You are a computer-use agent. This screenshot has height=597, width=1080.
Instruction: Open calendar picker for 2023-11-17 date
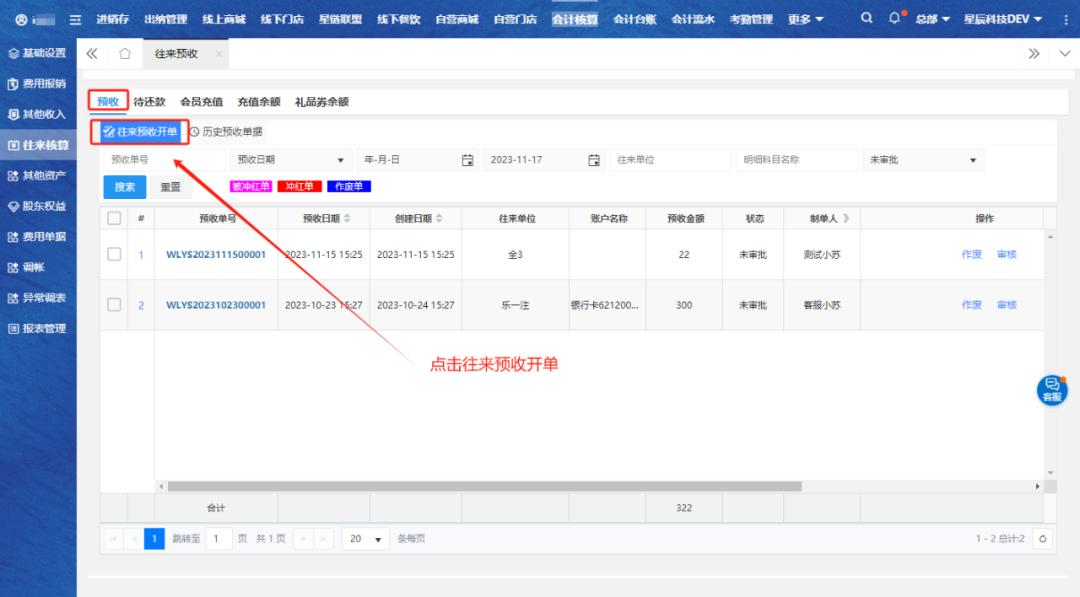point(595,160)
